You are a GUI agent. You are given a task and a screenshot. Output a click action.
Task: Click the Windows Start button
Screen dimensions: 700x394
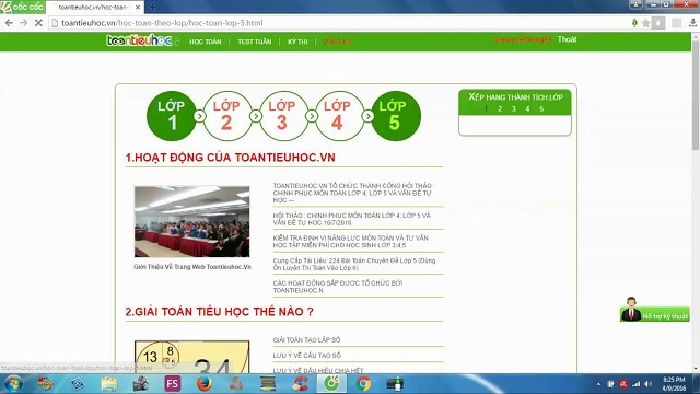pyautogui.click(x=12, y=384)
